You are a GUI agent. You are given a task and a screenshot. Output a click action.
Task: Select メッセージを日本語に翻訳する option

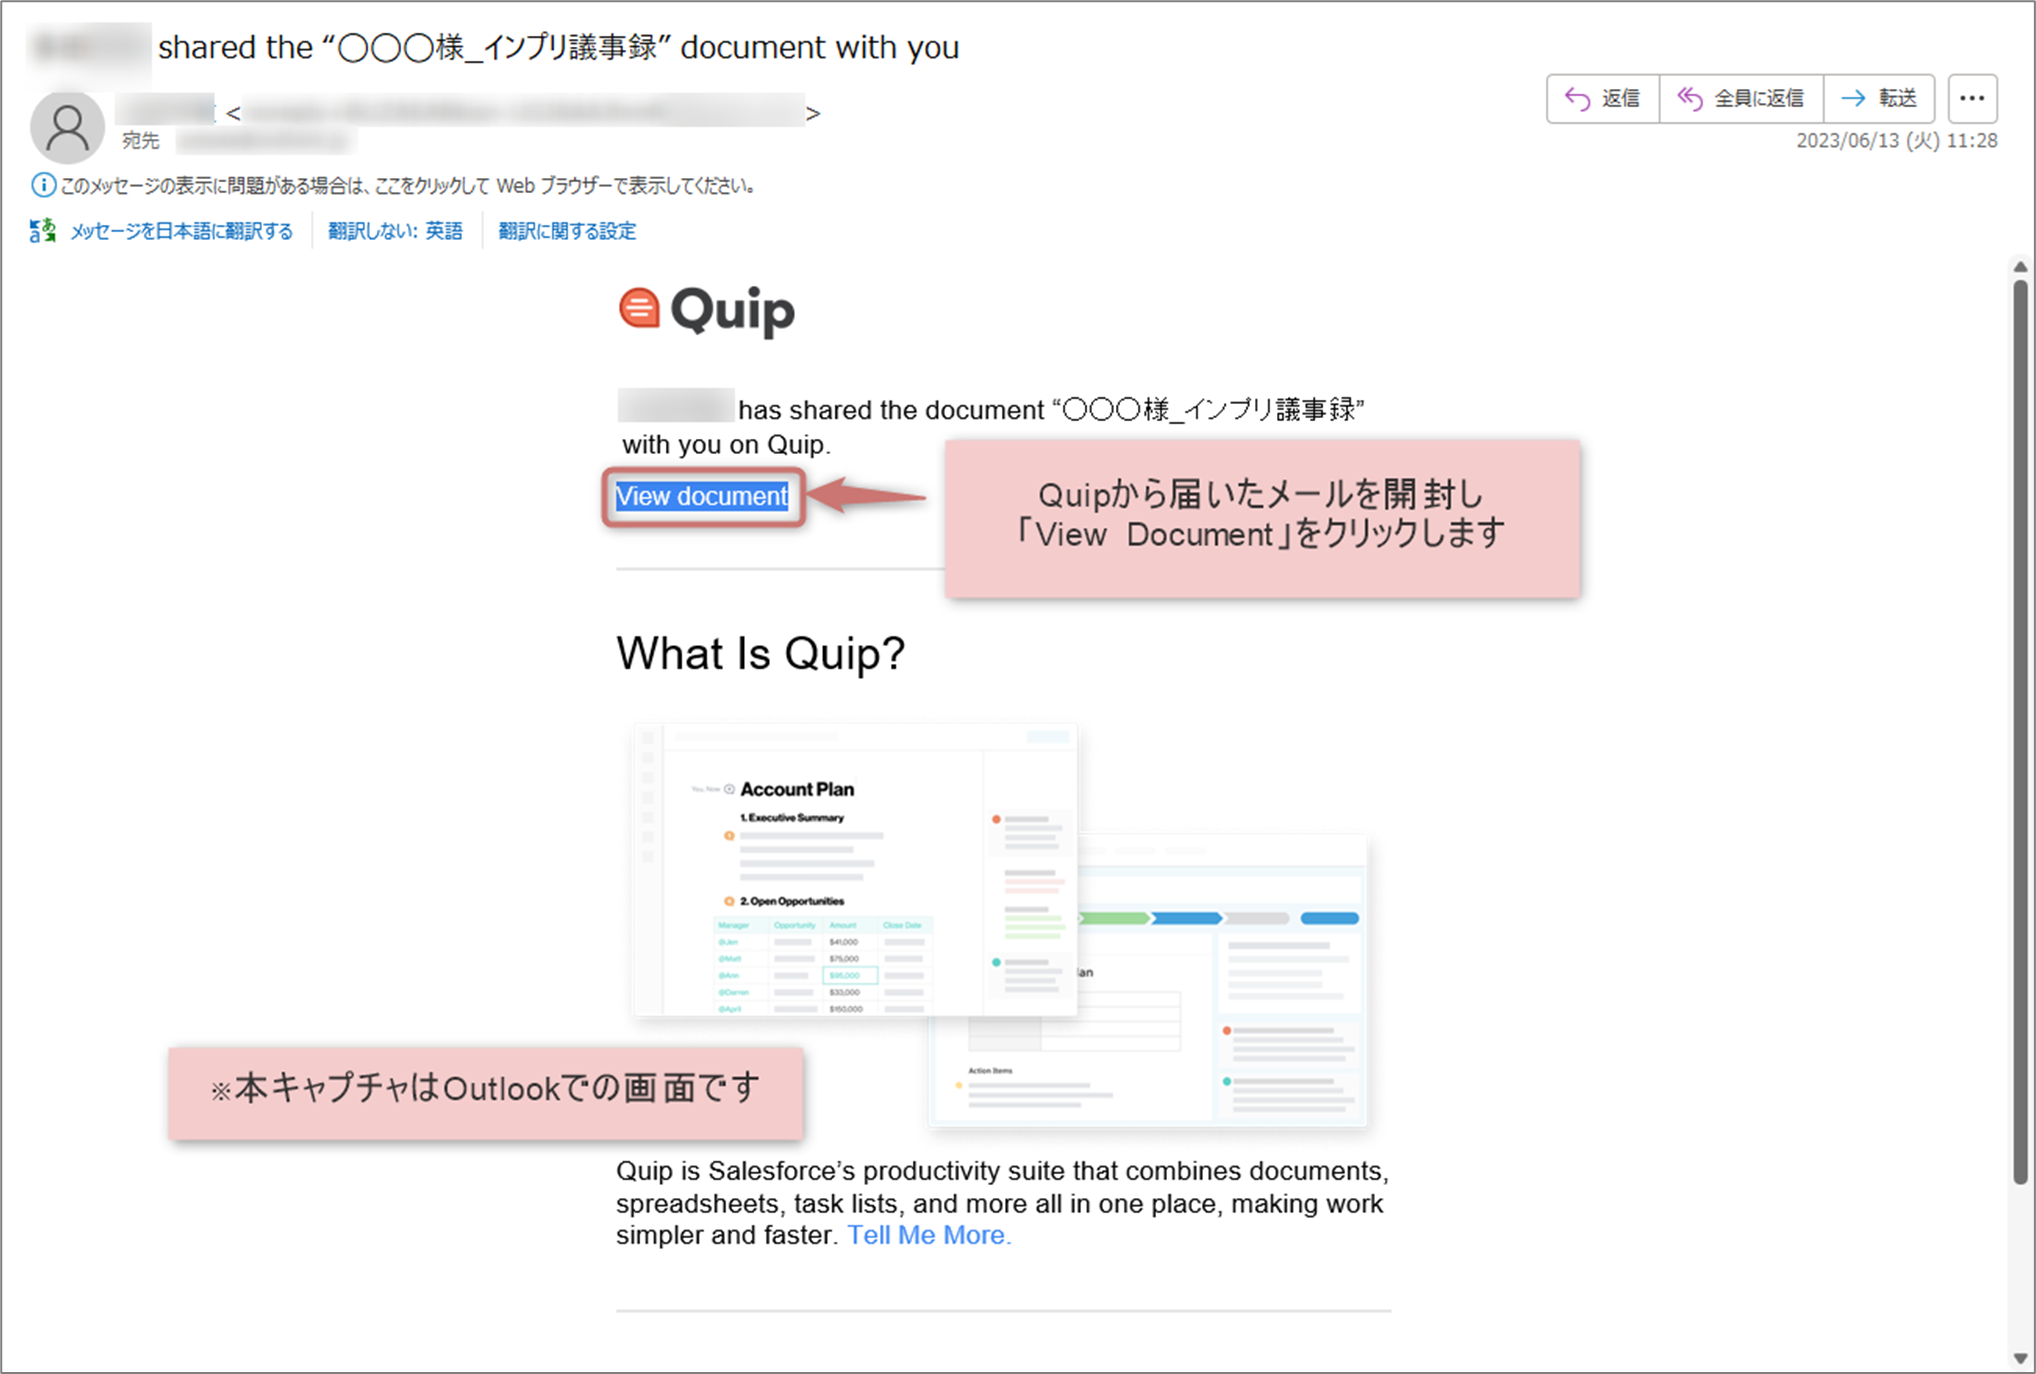181,230
